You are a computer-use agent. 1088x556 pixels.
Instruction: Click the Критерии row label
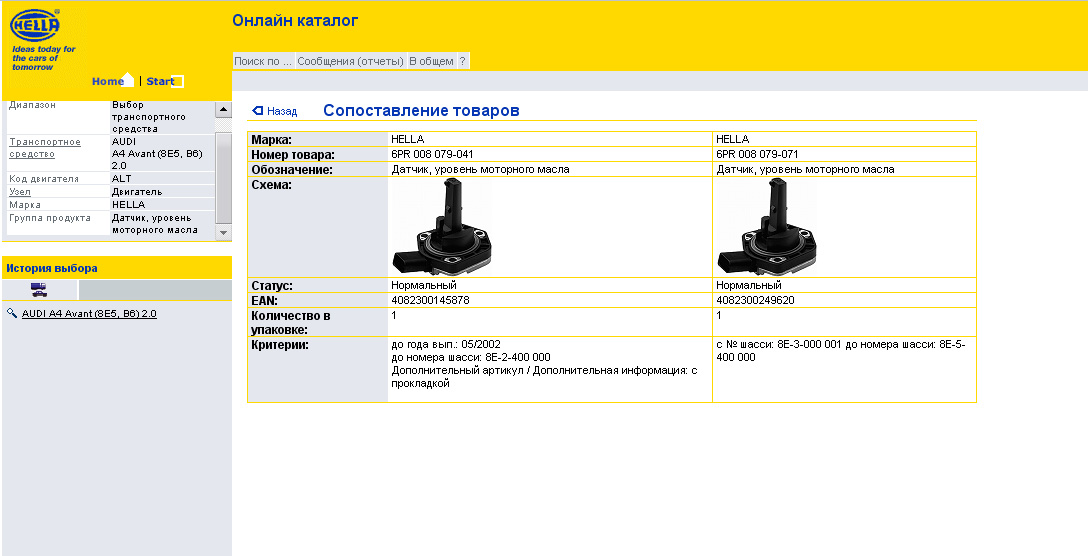tap(280, 345)
